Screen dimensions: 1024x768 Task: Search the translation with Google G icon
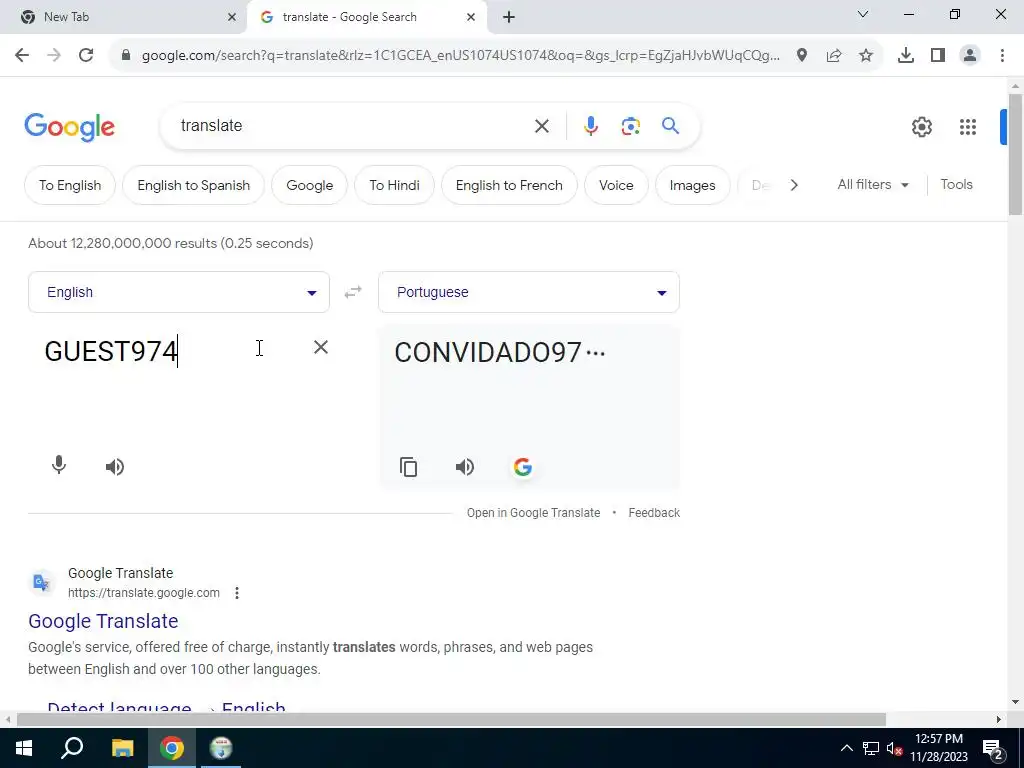522,467
